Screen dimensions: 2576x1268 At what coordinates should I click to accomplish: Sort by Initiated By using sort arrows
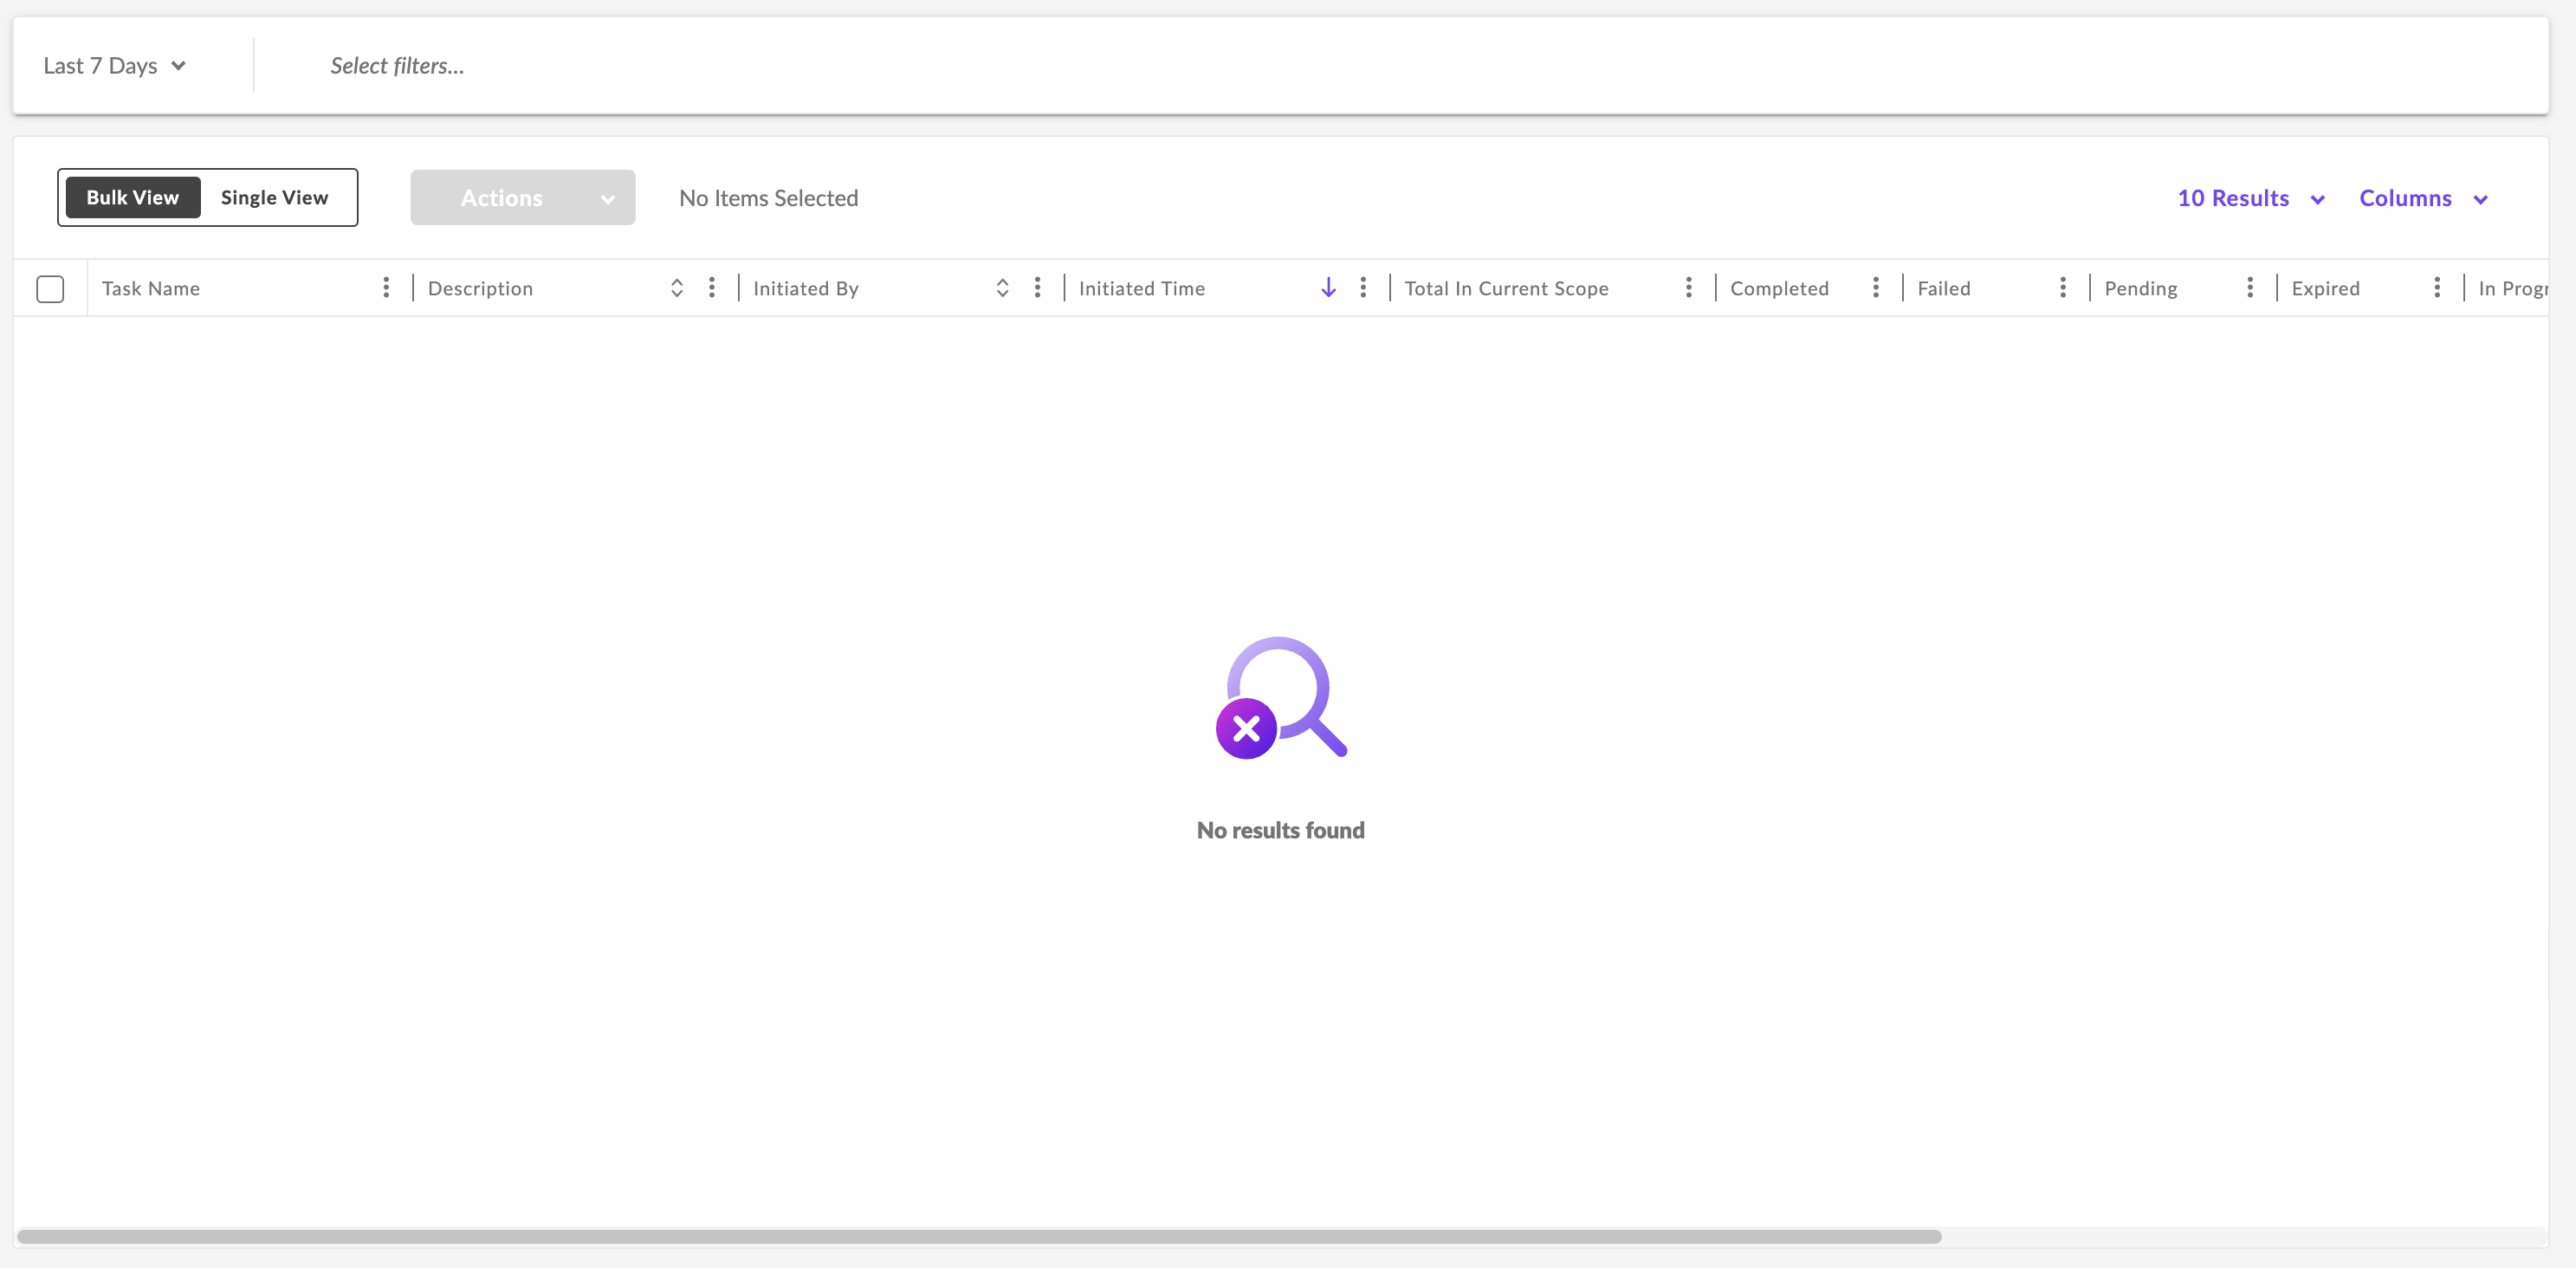(x=1002, y=288)
